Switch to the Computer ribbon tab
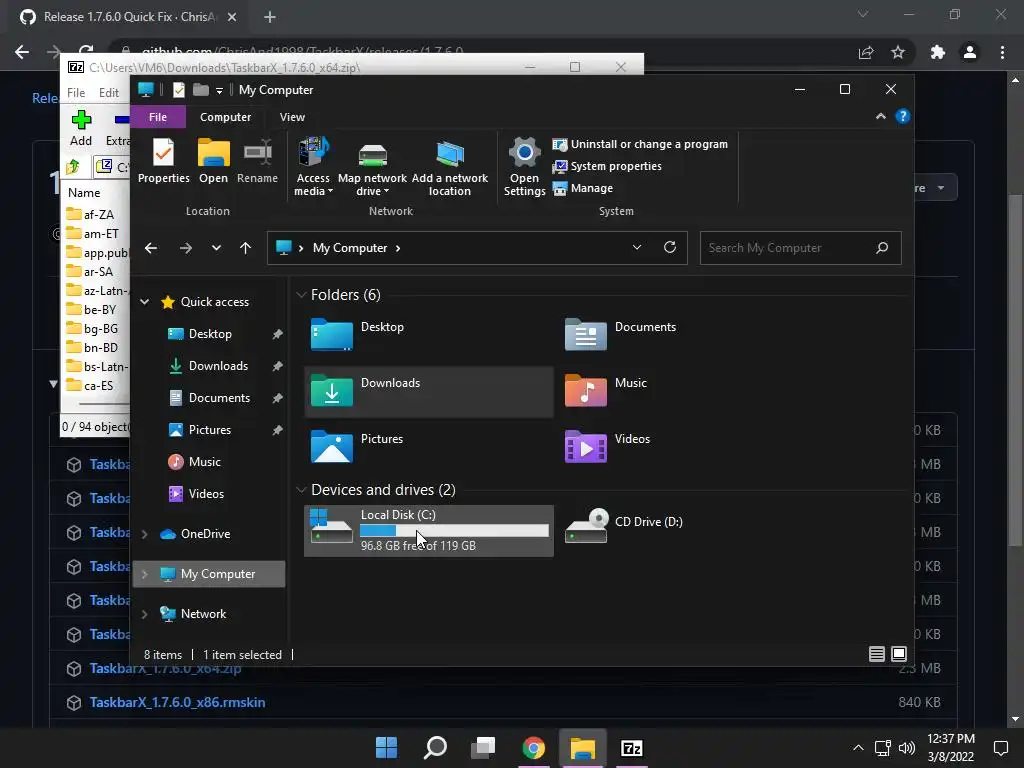 tap(225, 117)
